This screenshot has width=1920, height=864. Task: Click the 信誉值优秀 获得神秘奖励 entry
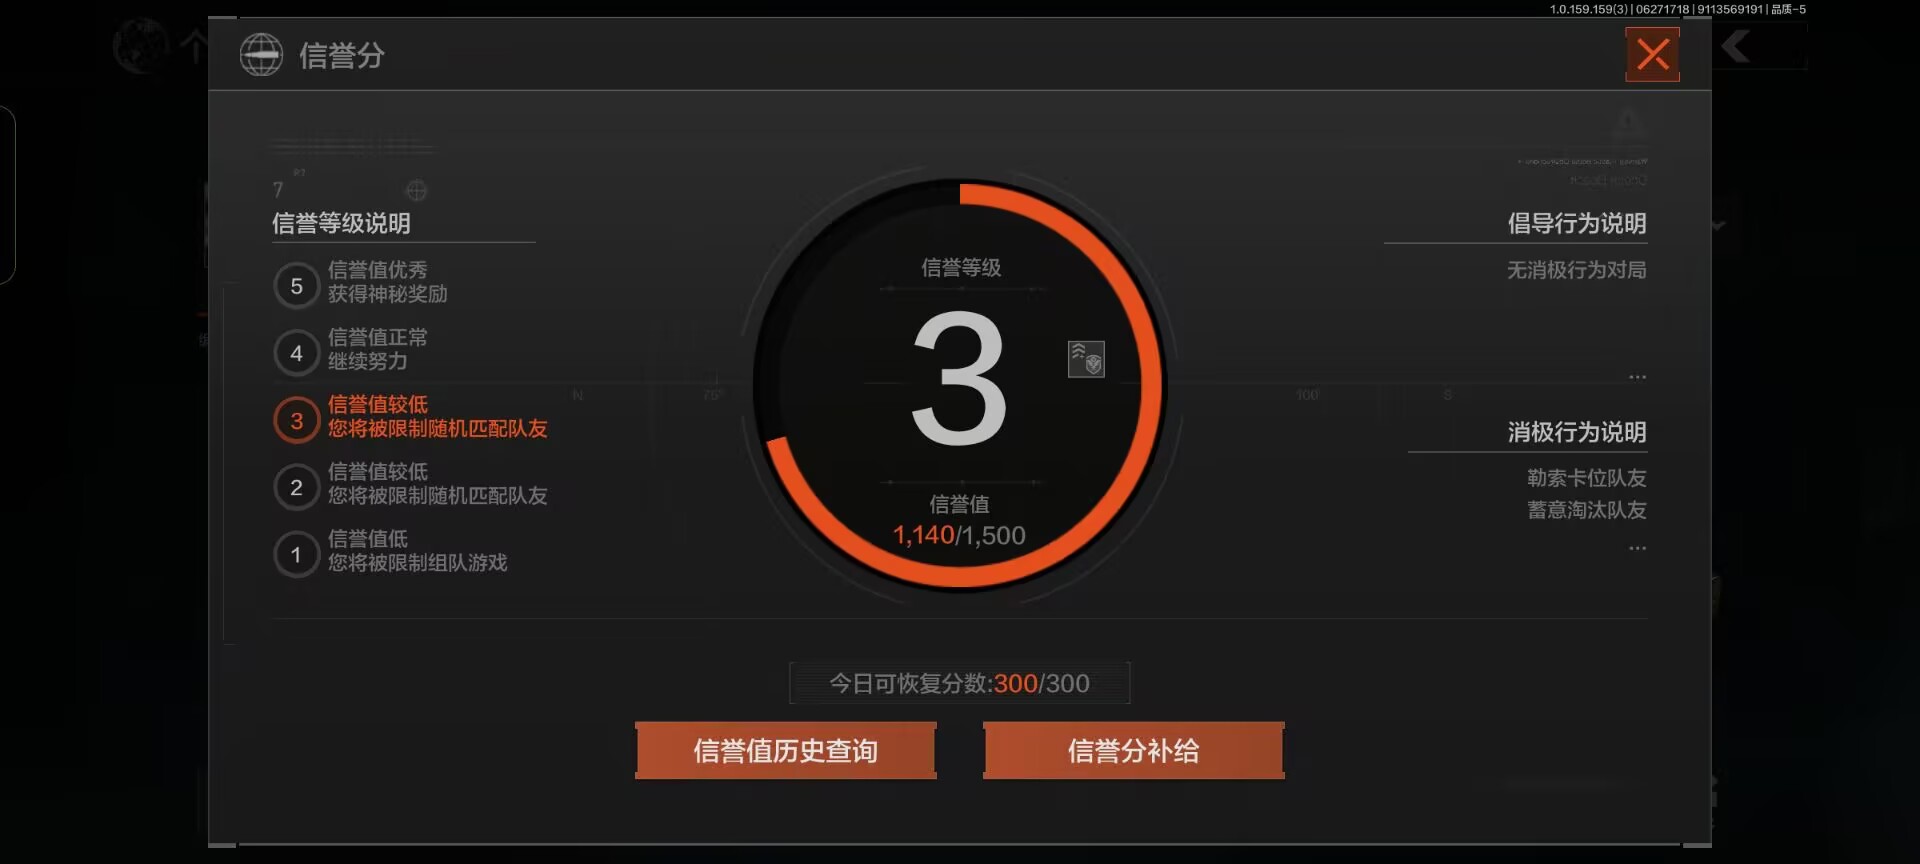(x=388, y=282)
